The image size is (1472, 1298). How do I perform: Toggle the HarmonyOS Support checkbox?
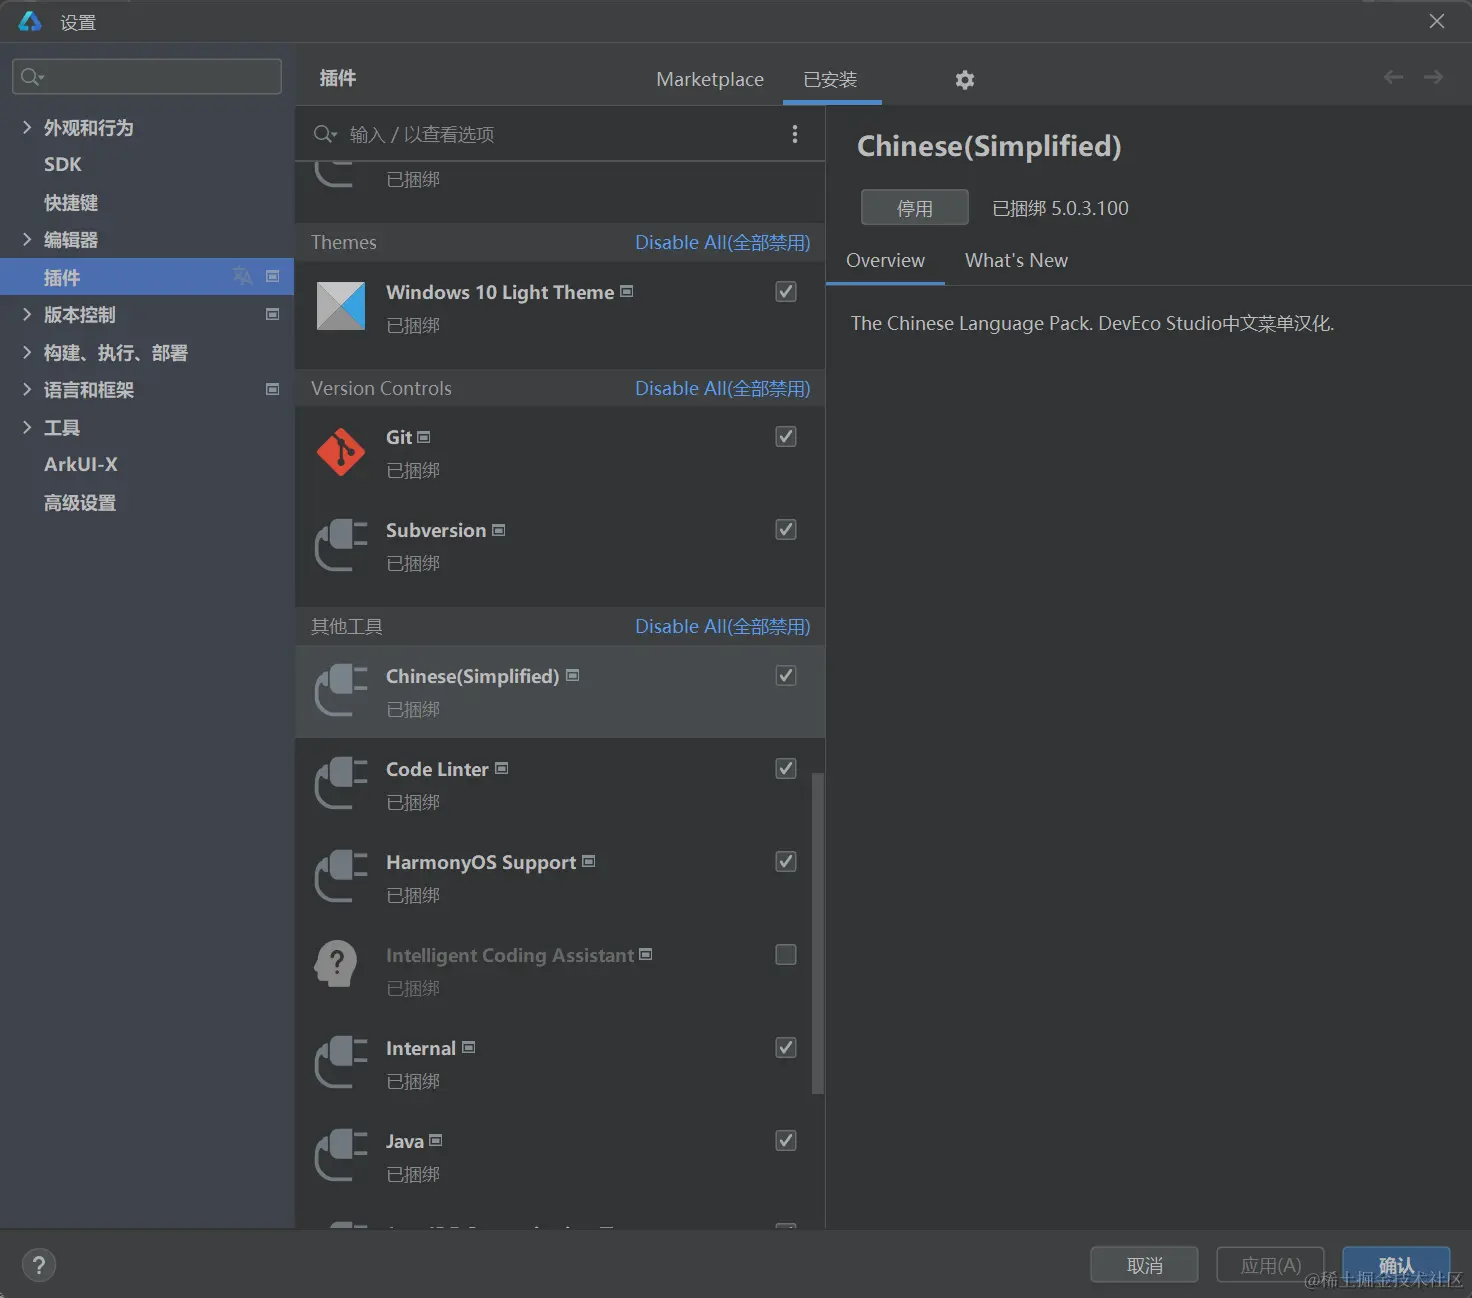[x=786, y=861]
